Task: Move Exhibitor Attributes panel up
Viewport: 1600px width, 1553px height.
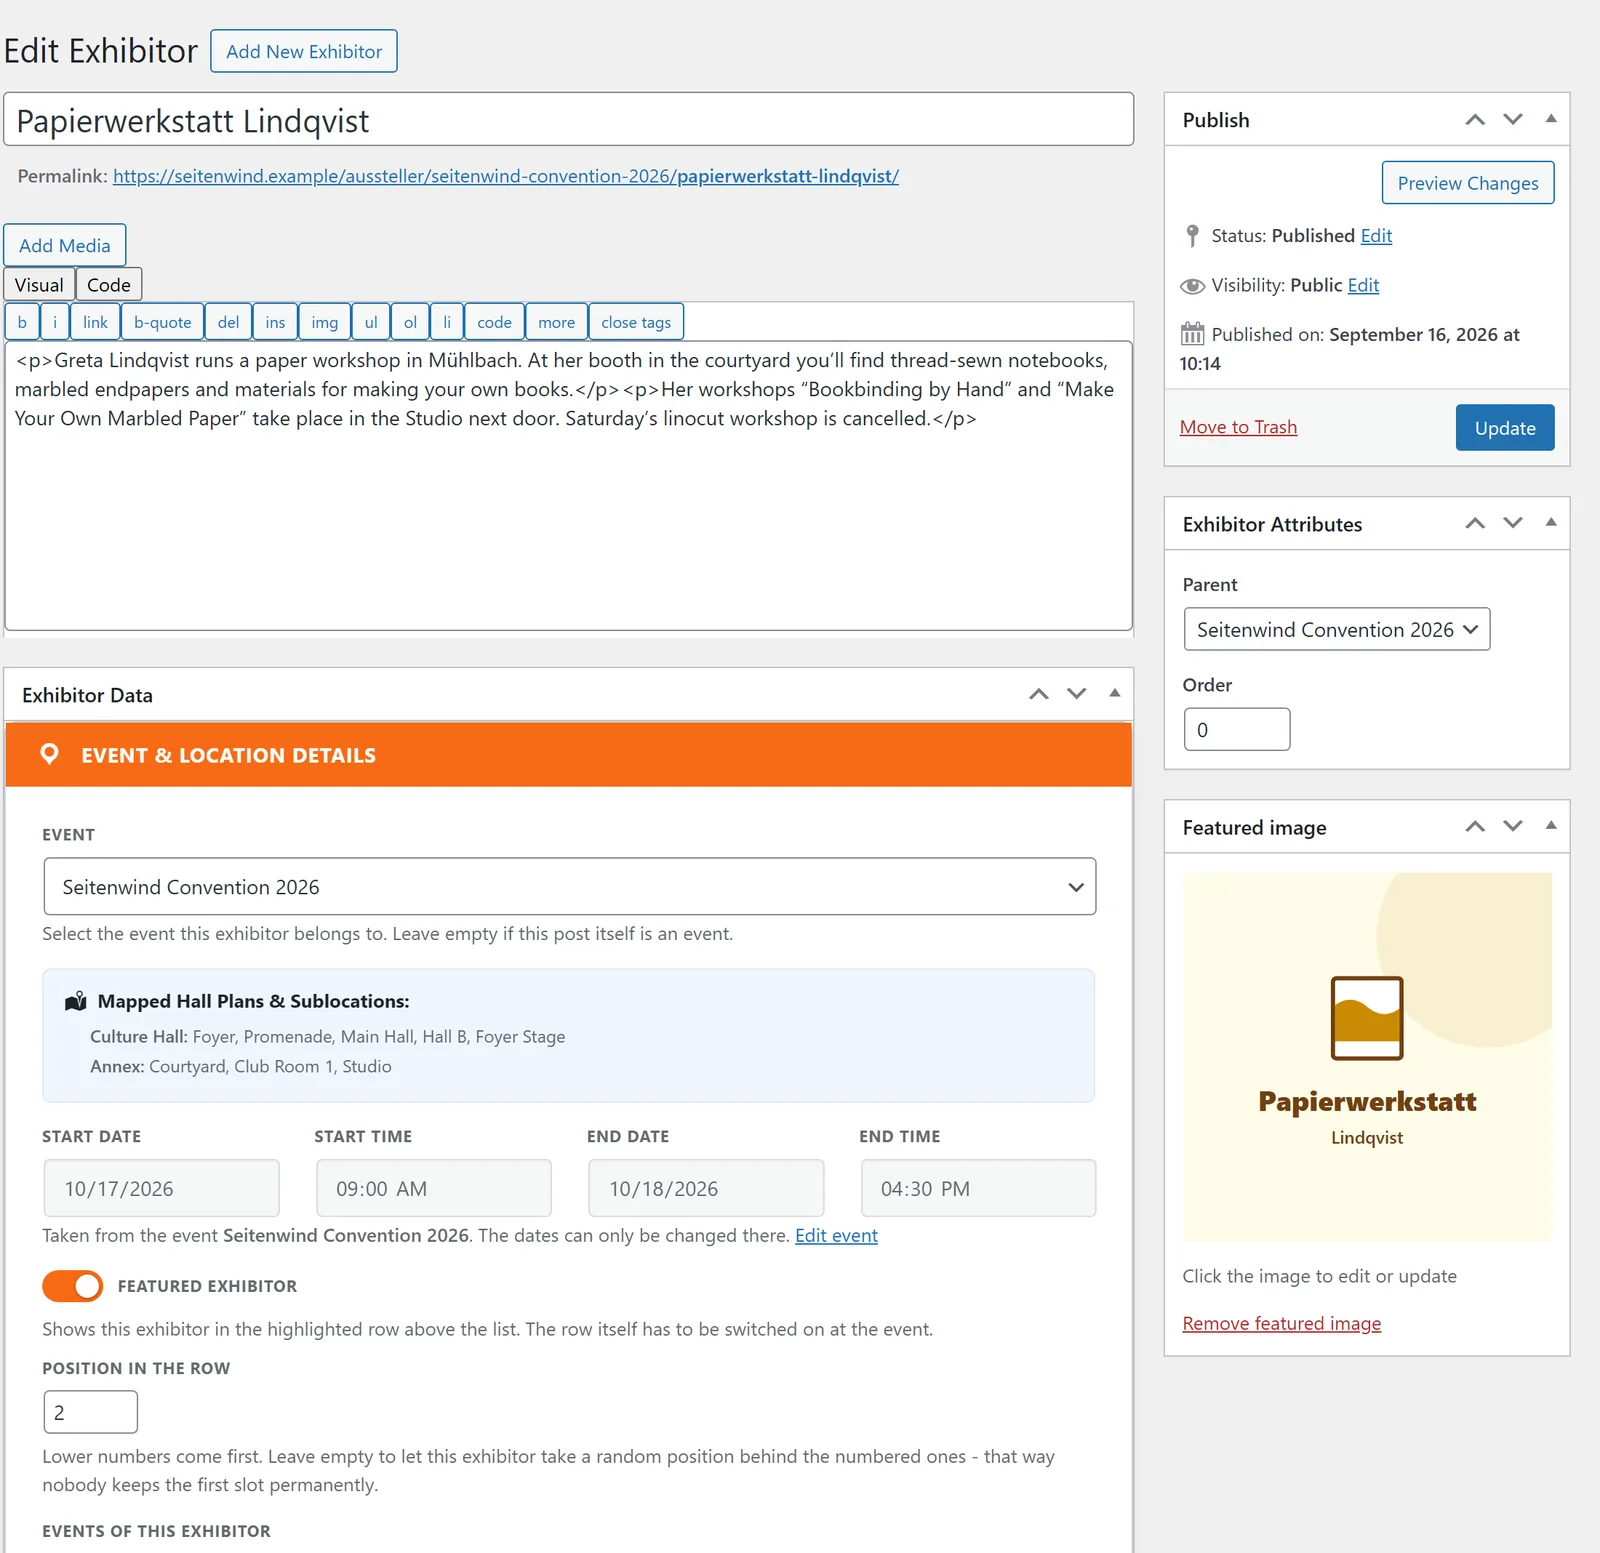Action: pos(1475,524)
